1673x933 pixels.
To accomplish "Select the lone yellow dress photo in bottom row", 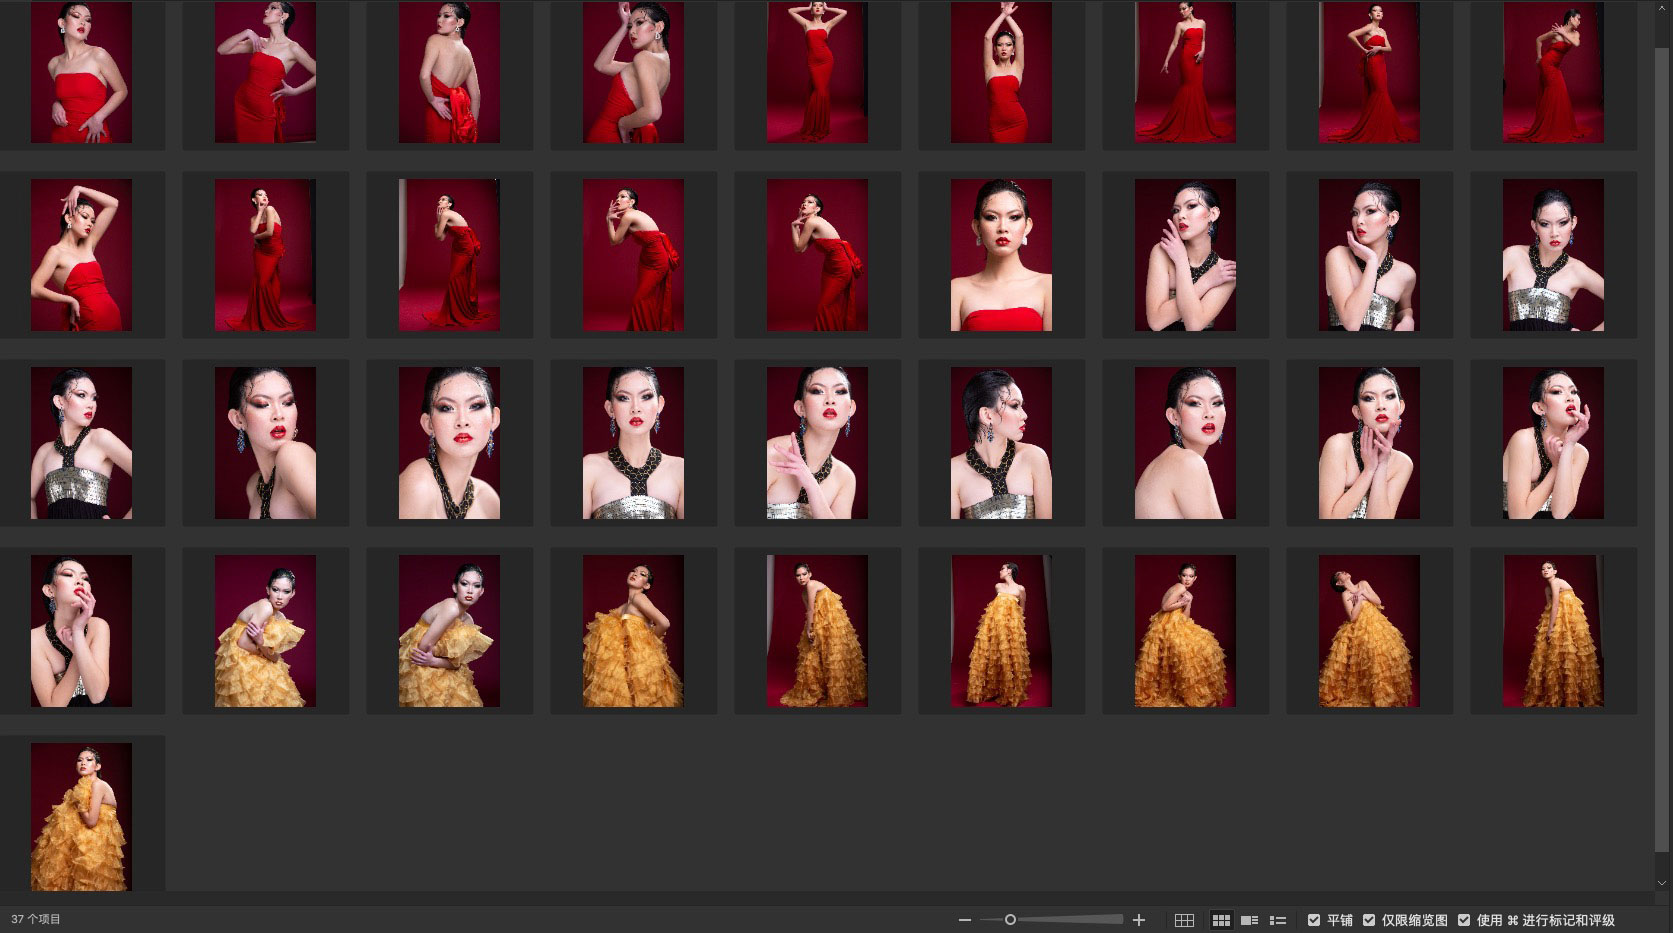I will [81, 816].
